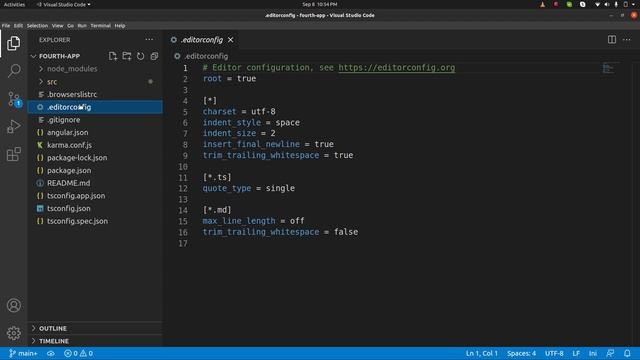Open errors and warnings problems indicator
The image size is (640, 360).
[x=78, y=353]
